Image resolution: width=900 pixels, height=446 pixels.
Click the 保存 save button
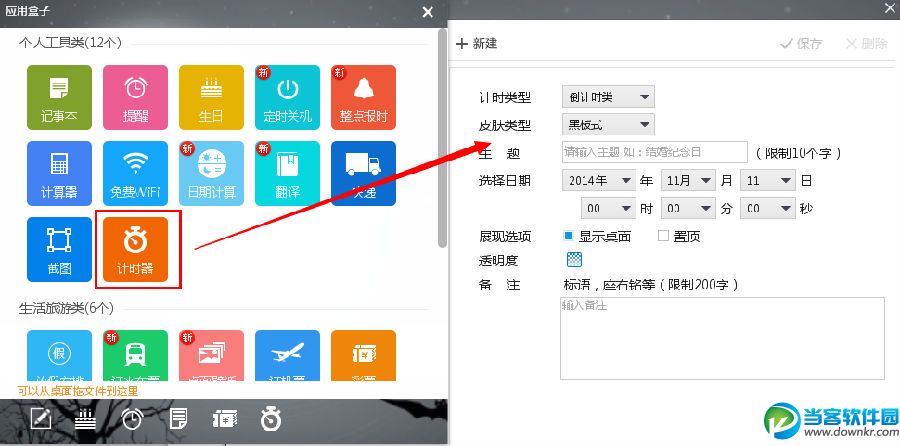point(801,44)
